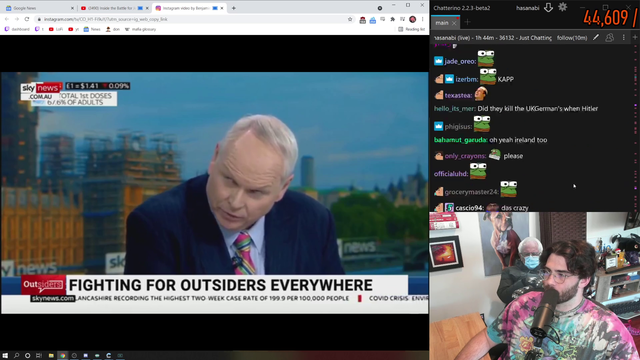
Task: Open the yt bookmark
Action: coord(74,29)
